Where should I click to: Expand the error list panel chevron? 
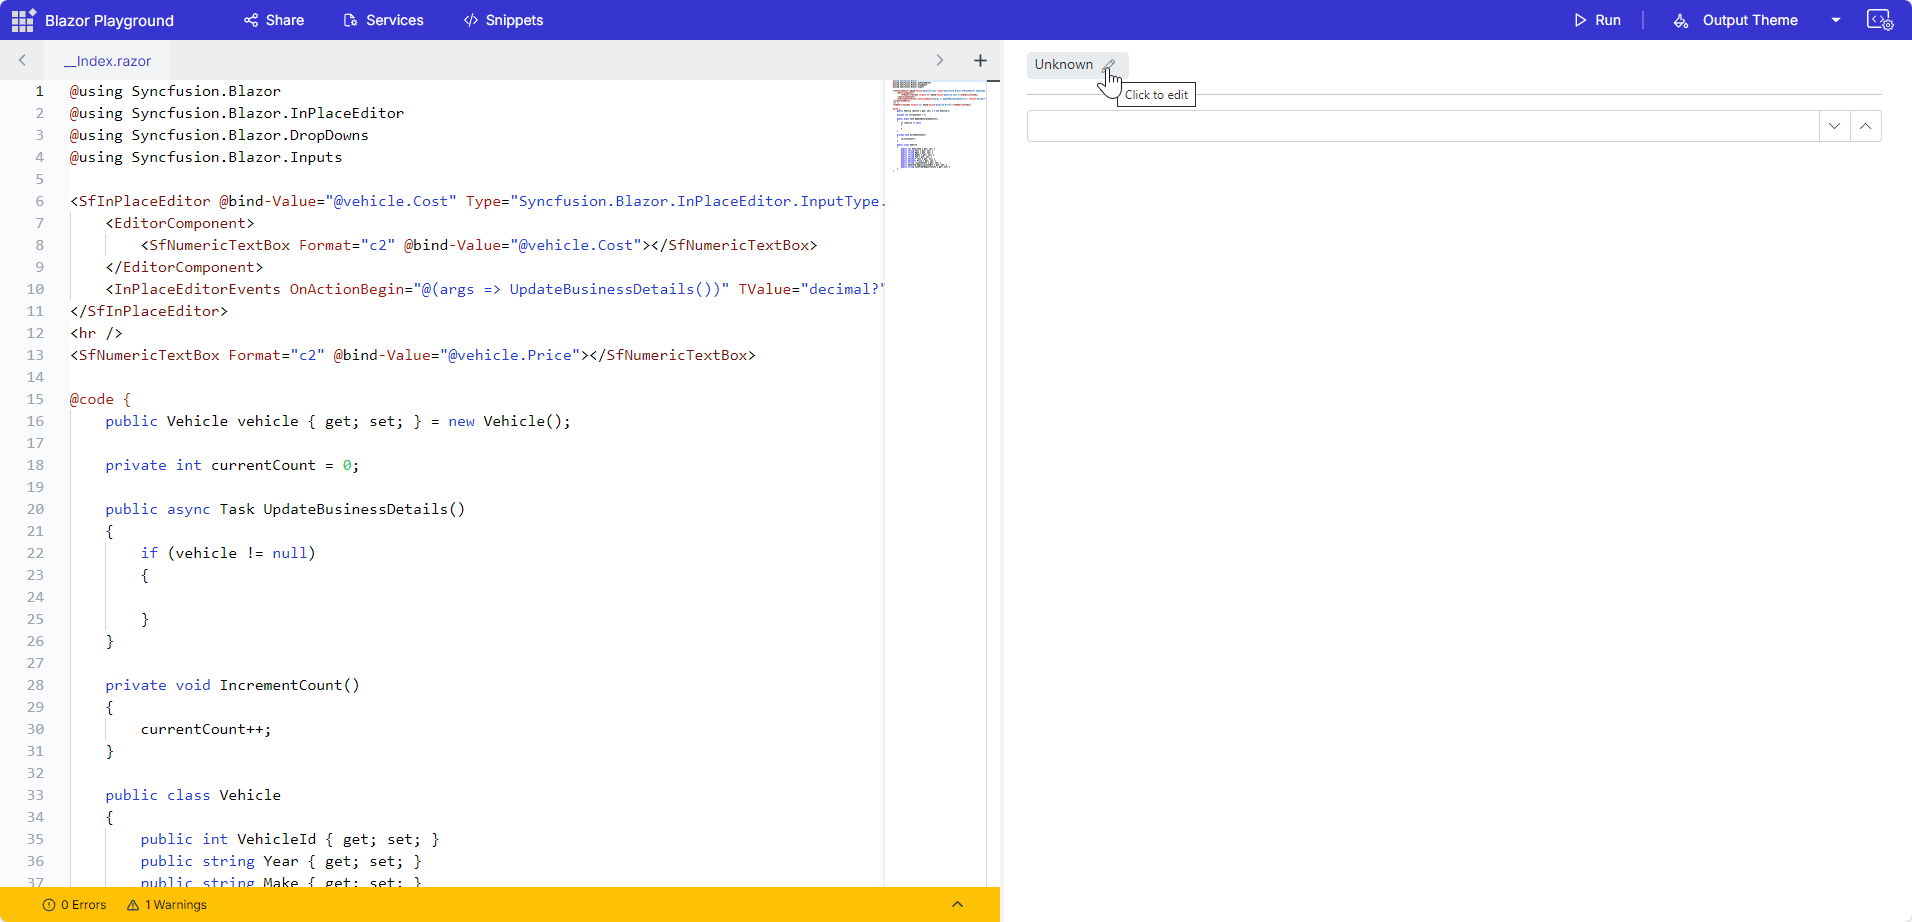coord(957,904)
